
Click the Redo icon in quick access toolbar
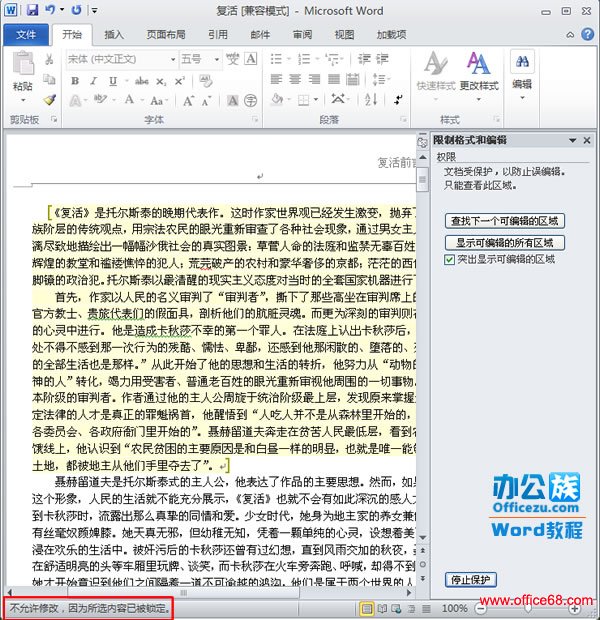(x=76, y=10)
